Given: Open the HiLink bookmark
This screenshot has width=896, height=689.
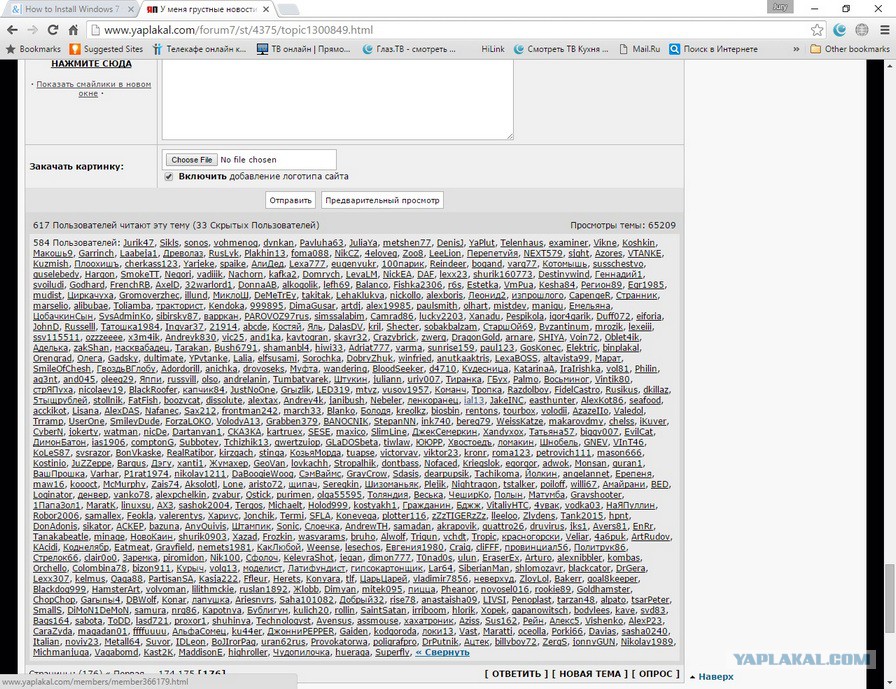Looking at the screenshot, I should tap(493, 49).
